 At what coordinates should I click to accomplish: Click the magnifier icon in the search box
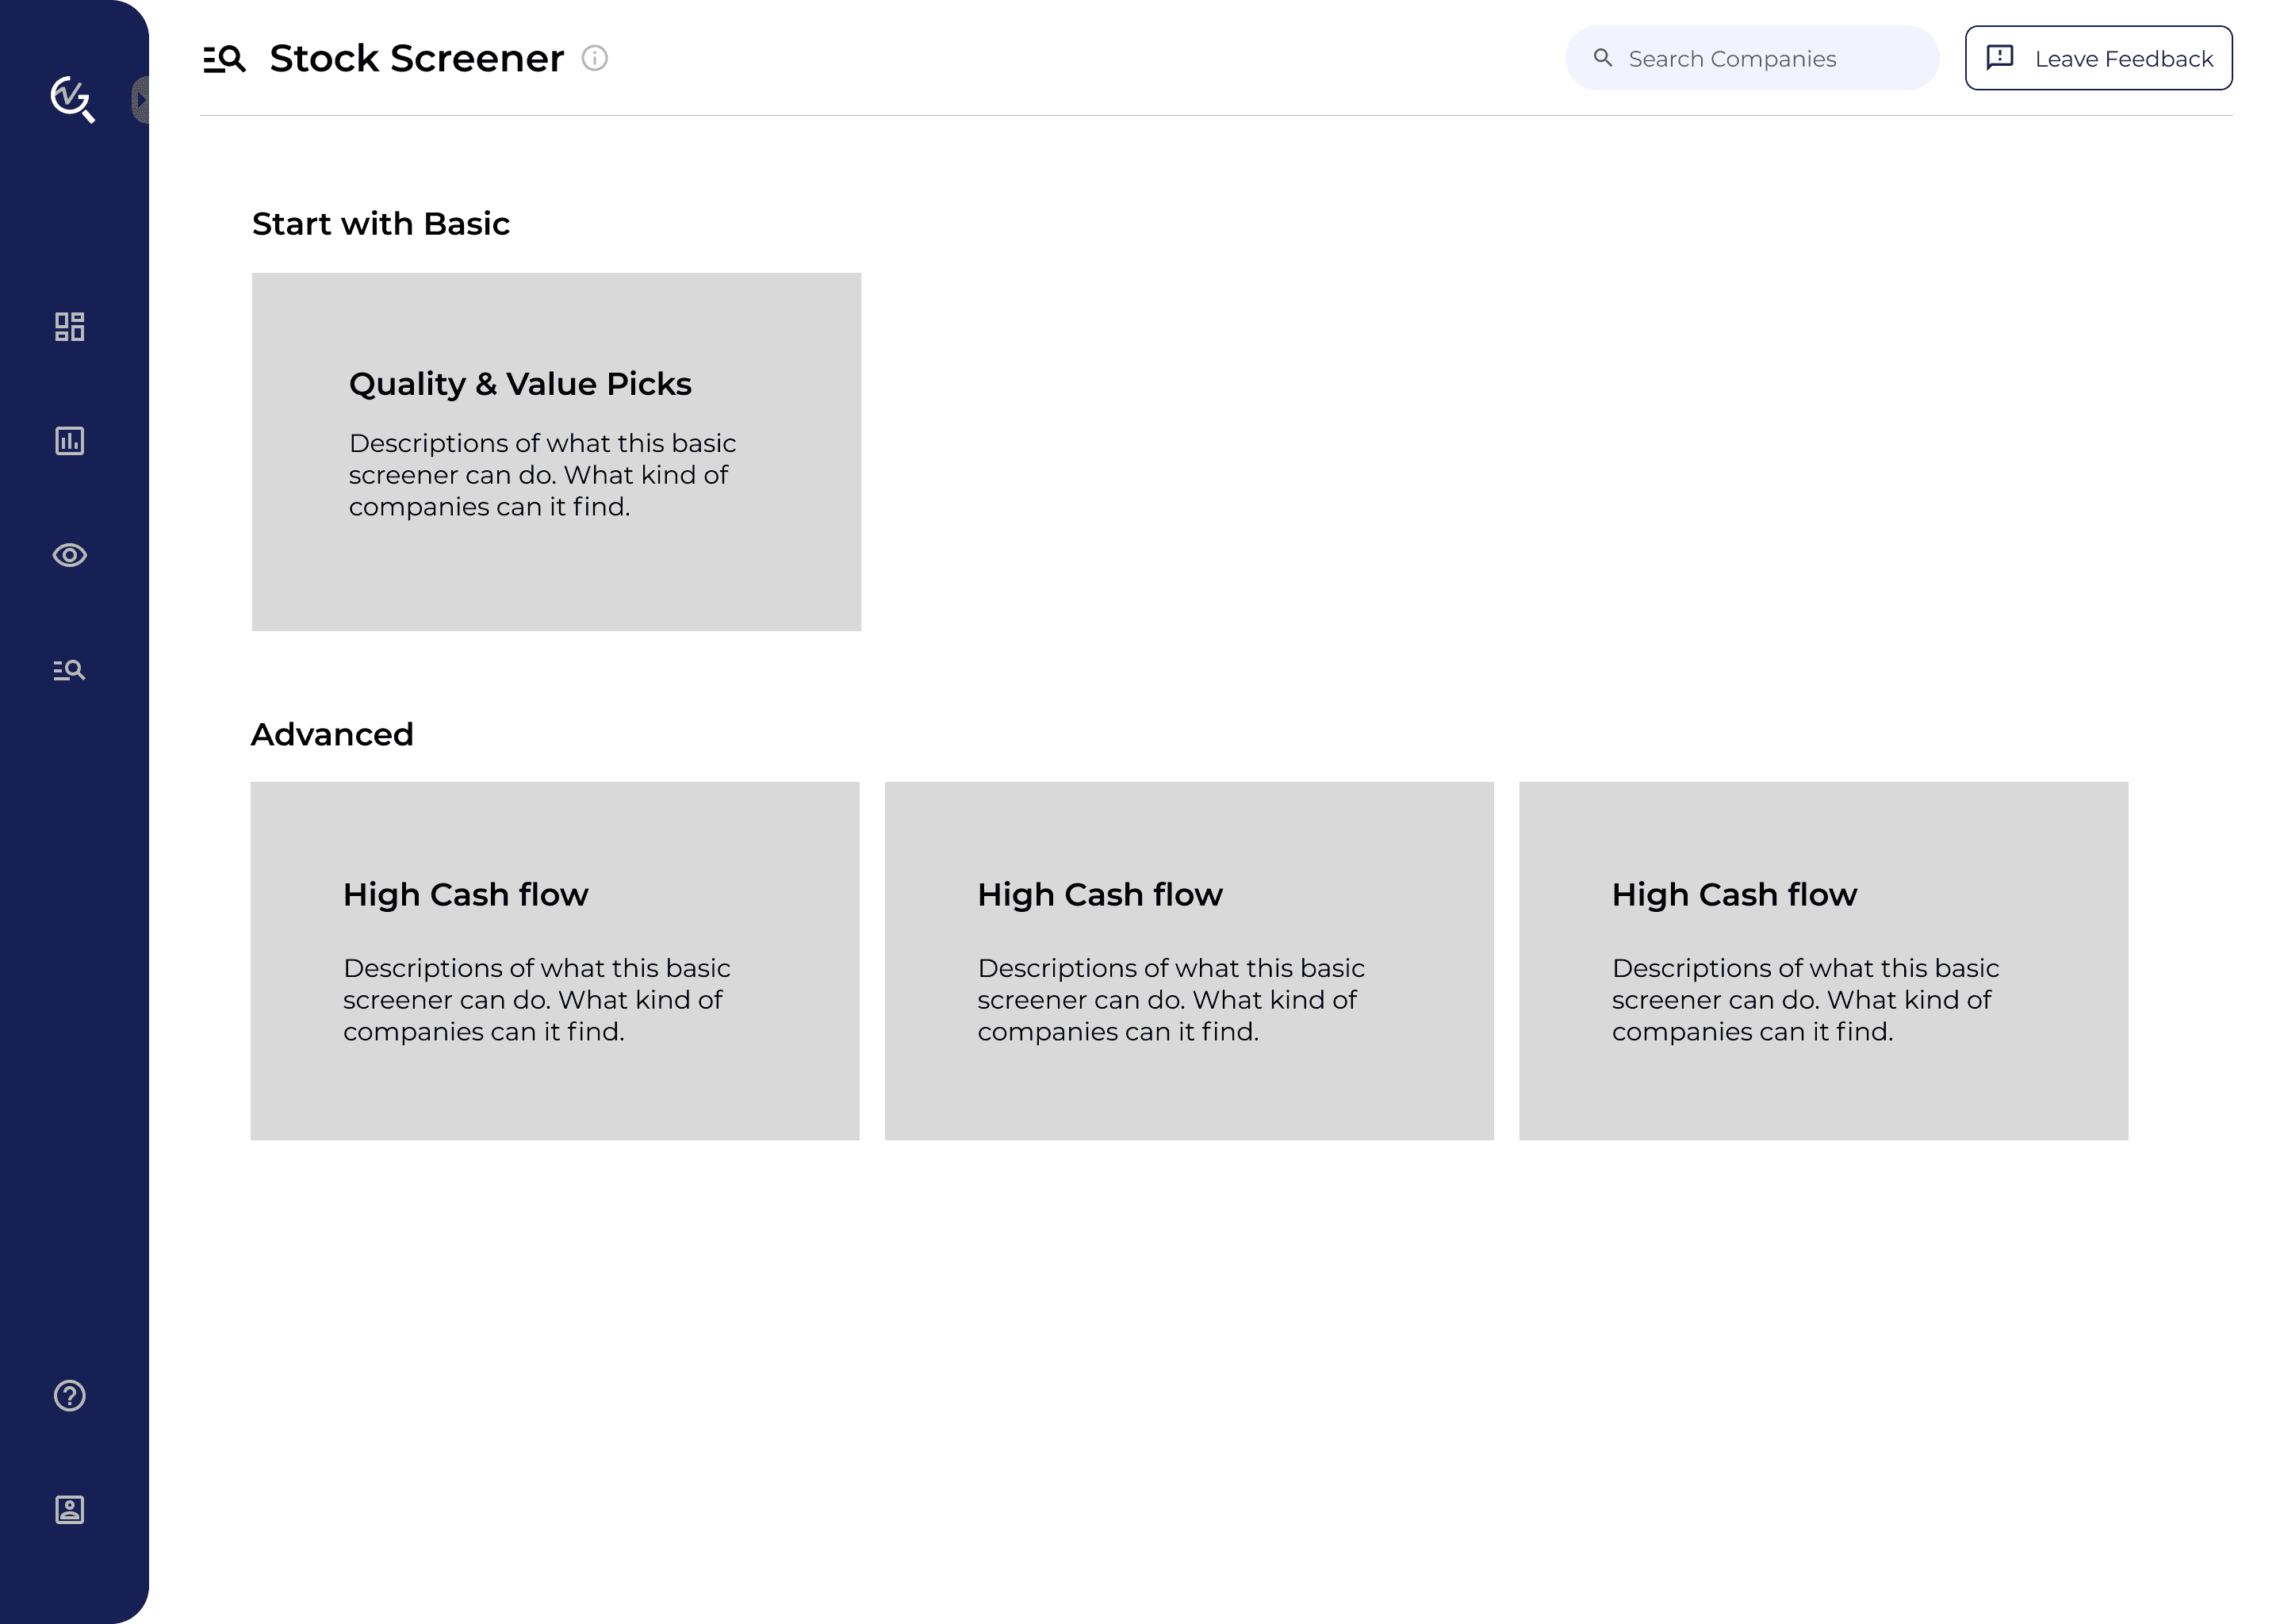coord(1602,58)
